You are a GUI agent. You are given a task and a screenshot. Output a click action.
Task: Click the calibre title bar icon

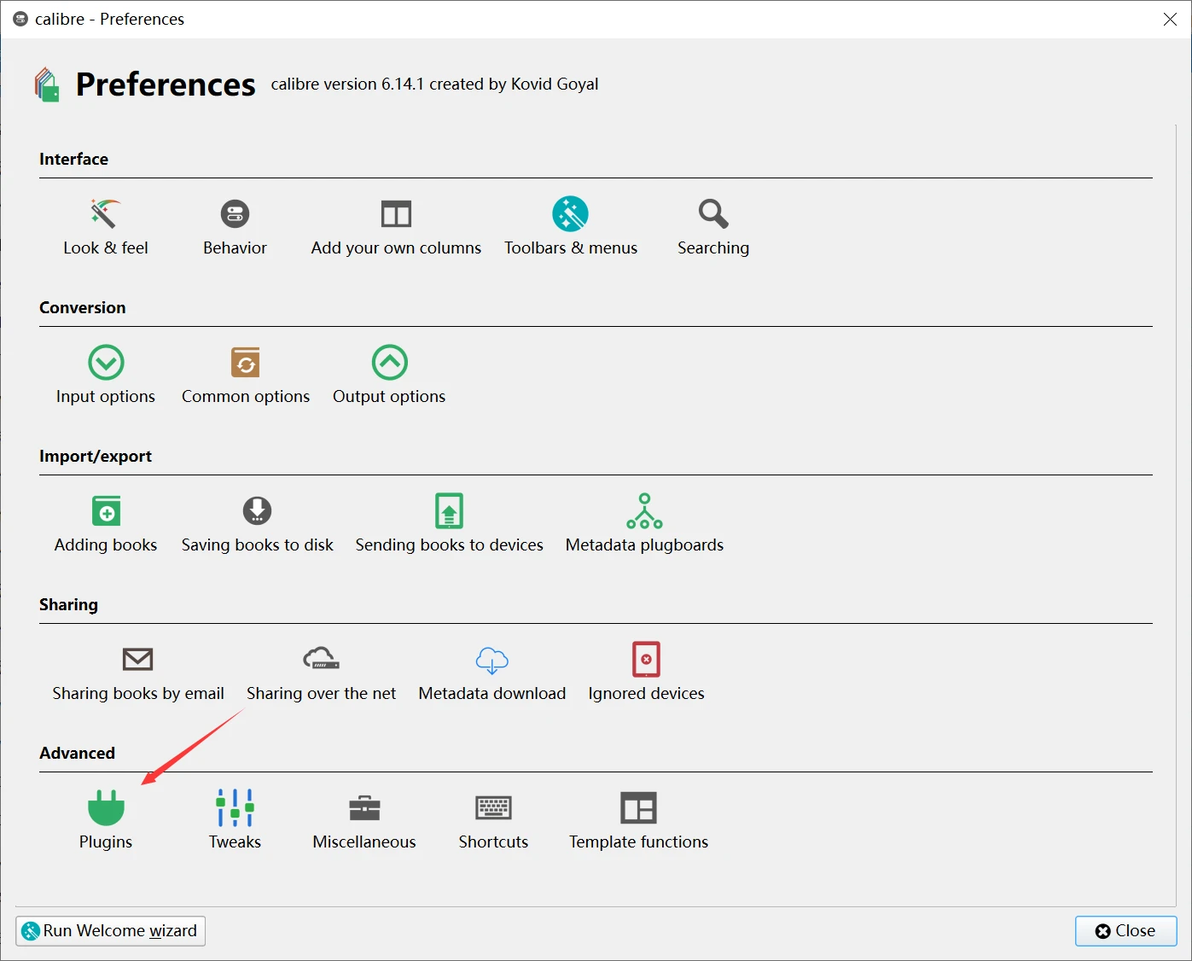[x=21, y=19]
